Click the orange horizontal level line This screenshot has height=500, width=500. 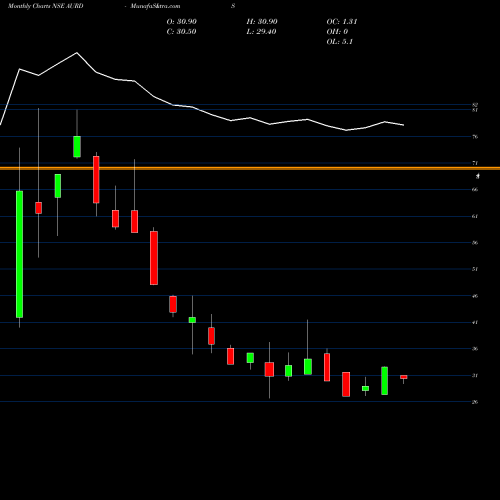pyautogui.click(x=250, y=168)
